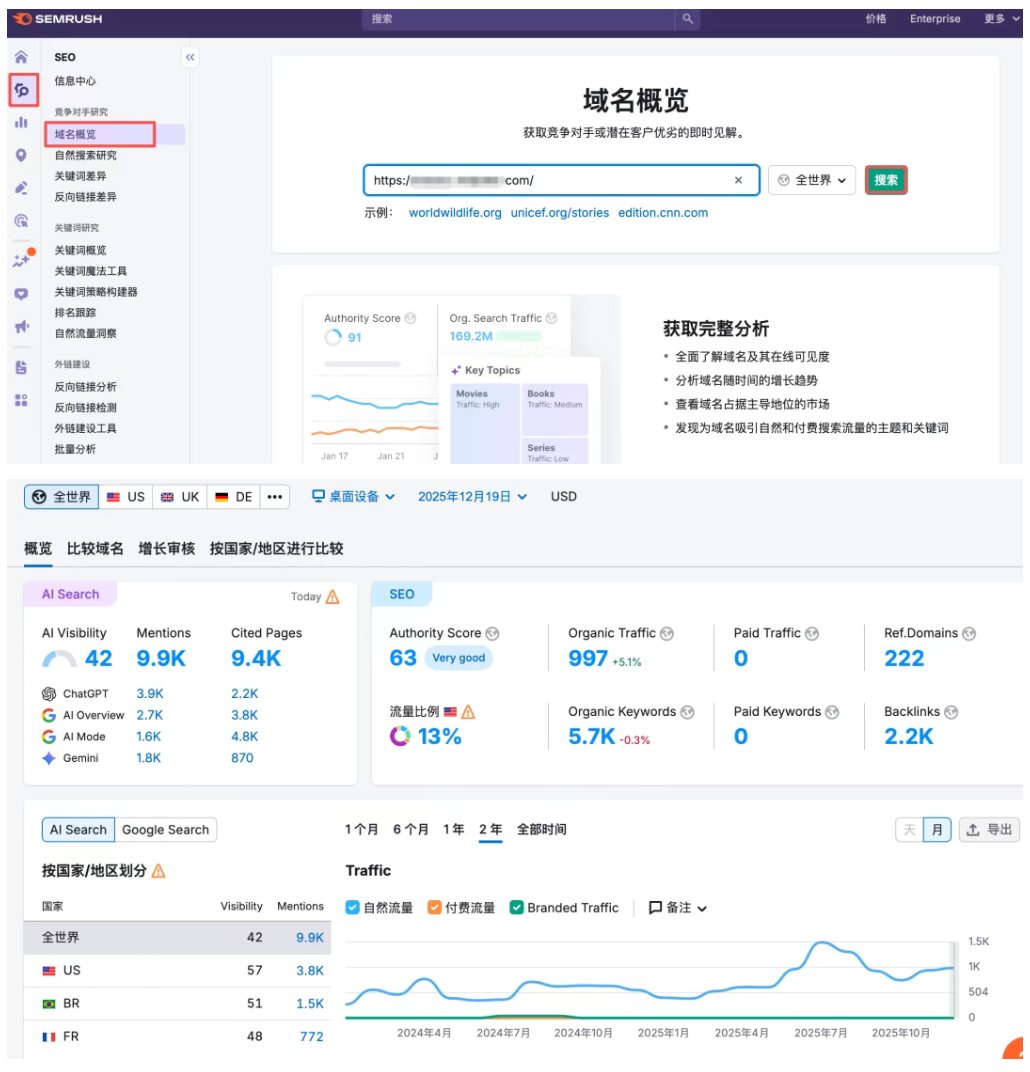Click the warning icon next to Today
Viewport: 1030px width, 1072px height.
pos(333,597)
